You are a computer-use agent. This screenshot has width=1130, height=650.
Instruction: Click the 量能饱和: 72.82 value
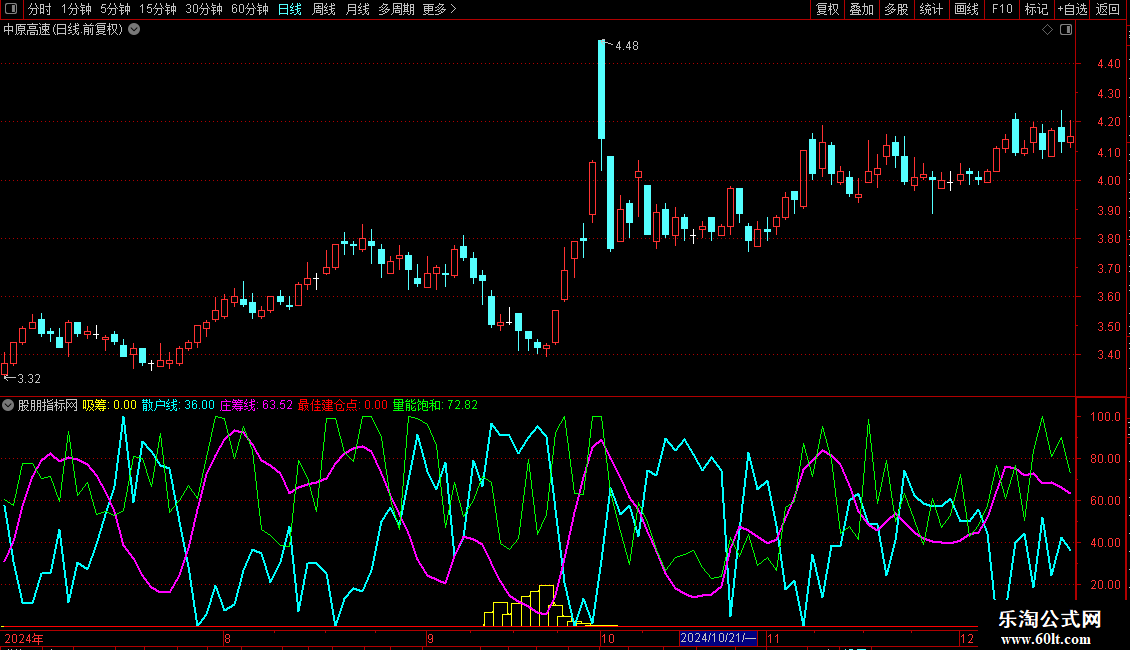click(x=435, y=405)
